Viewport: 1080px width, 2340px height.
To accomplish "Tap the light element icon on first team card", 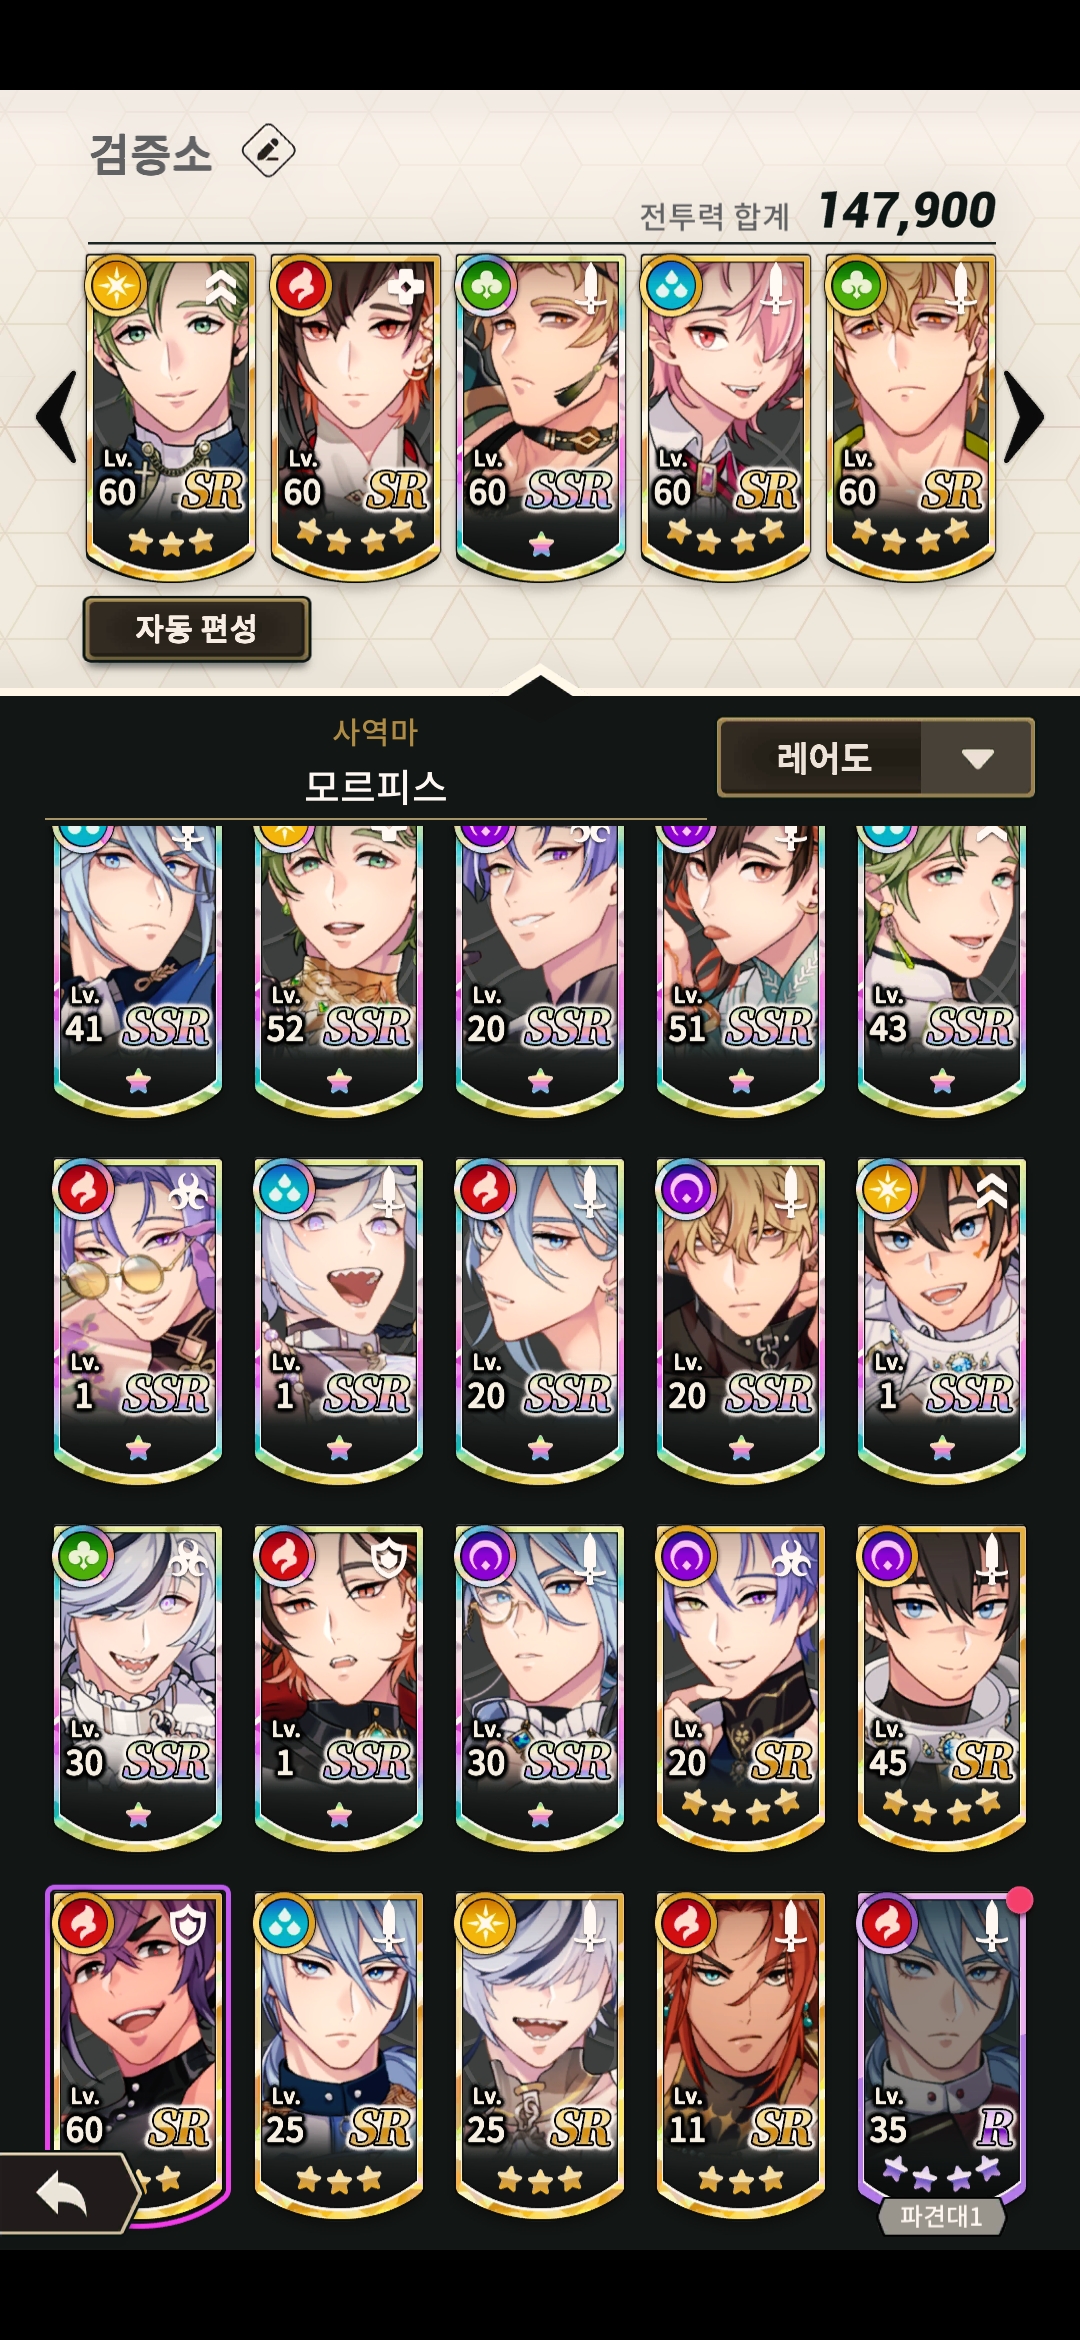I will [x=116, y=284].
